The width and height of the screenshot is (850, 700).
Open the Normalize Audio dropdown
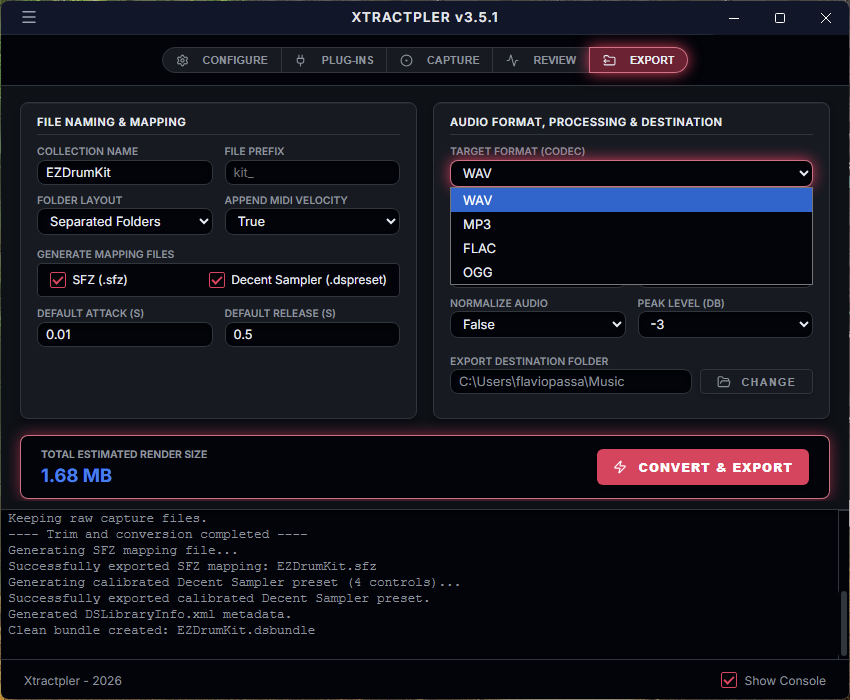(x=537, y=324)
